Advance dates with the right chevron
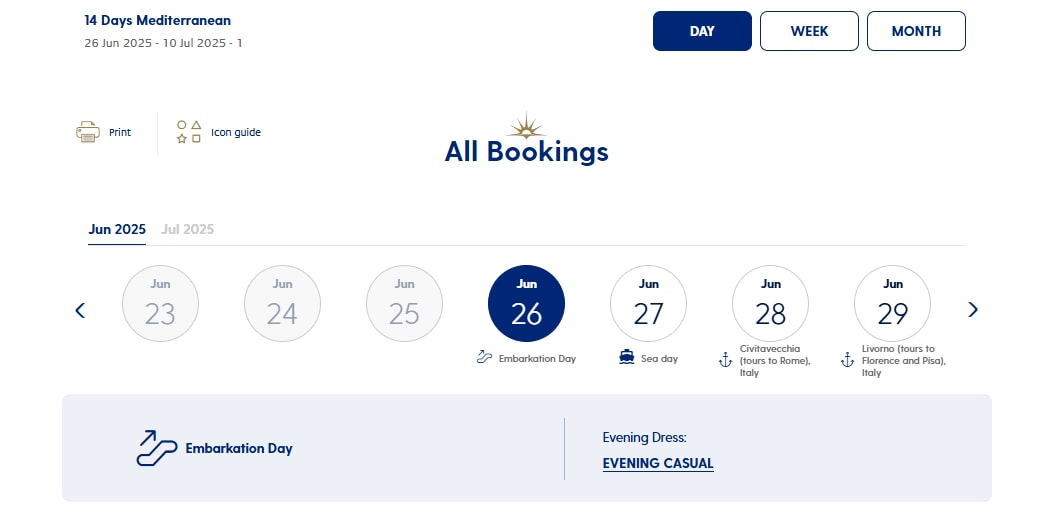 [973, 310]
